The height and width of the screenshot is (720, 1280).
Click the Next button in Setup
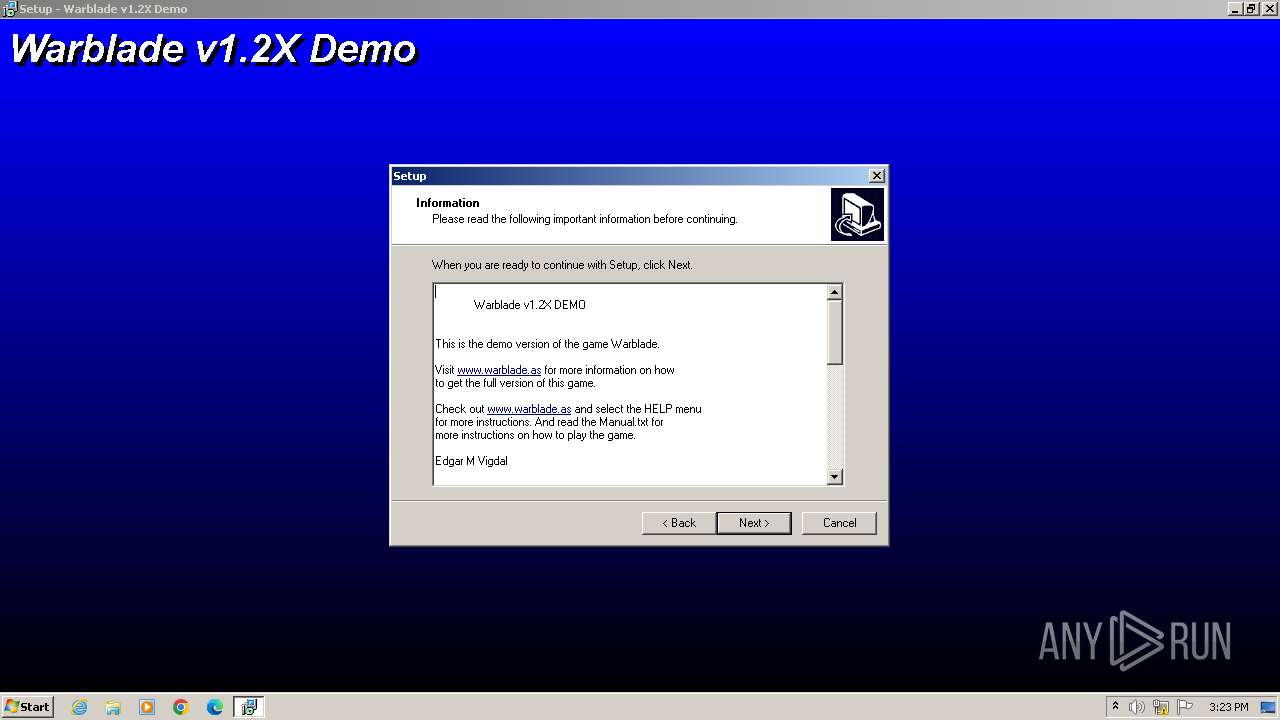point(754,523)
